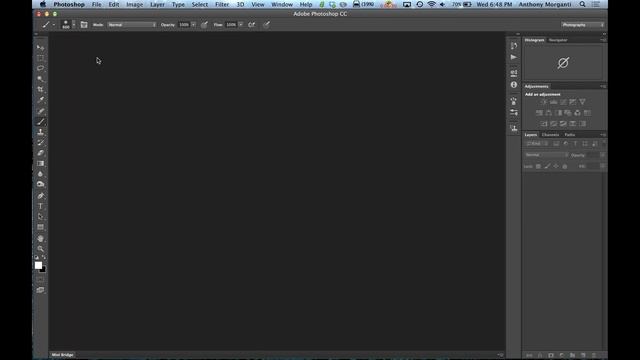Select the Eyedropper tool
The width and height of the screenshot is (640, 360).
40,100
